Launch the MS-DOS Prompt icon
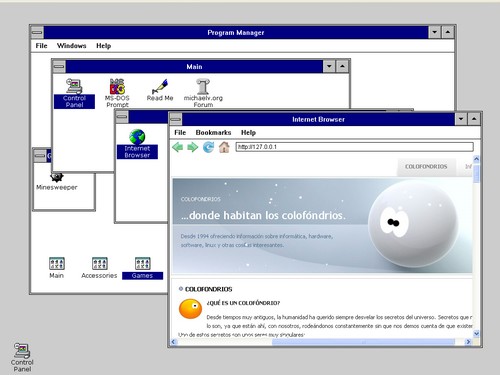The height and width of the screenshot is (375, 500). point(117,93)
